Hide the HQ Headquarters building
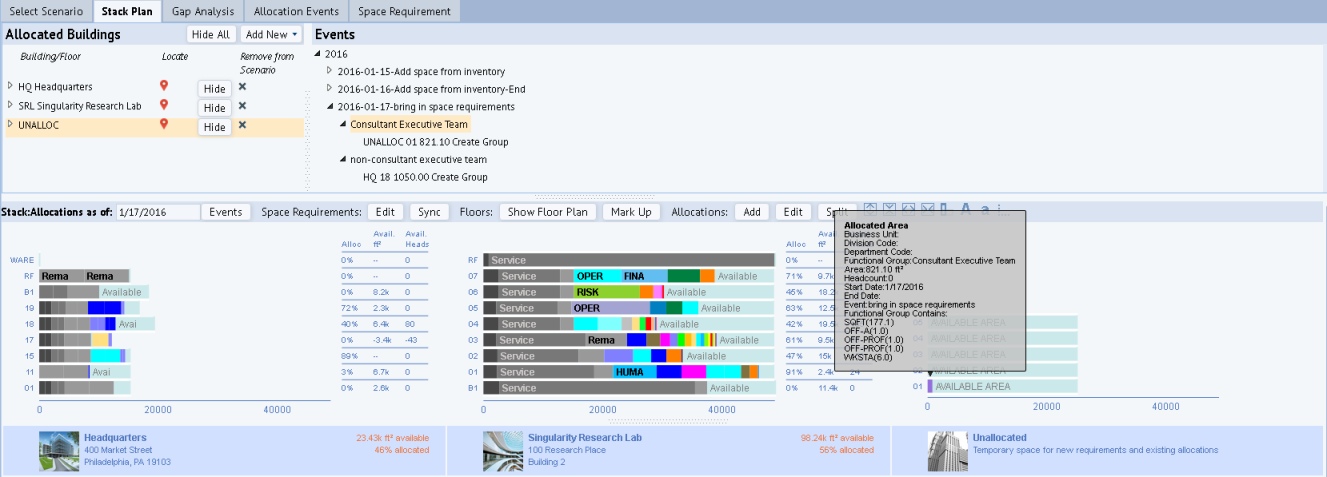The image size is (1327, 477). 214,89
